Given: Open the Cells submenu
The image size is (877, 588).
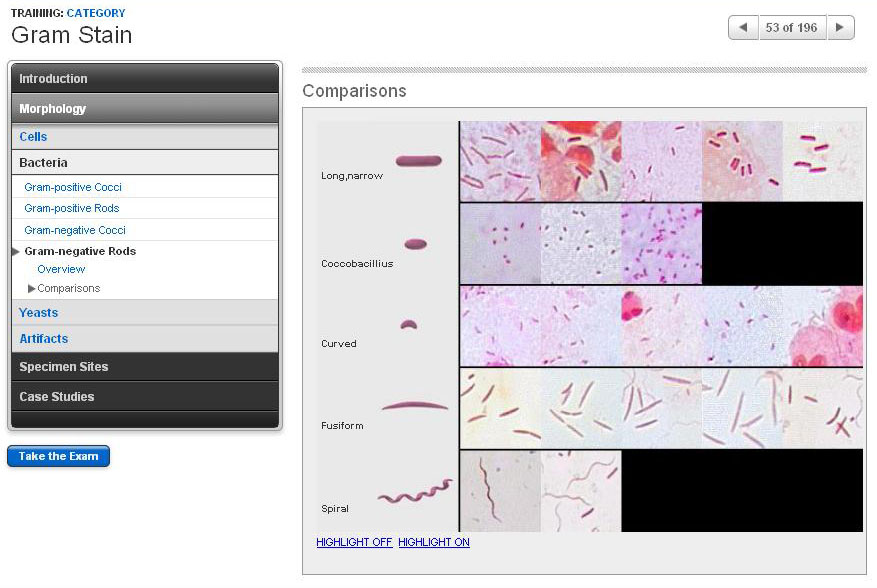Looking at the screenshot, I should 33,137.
